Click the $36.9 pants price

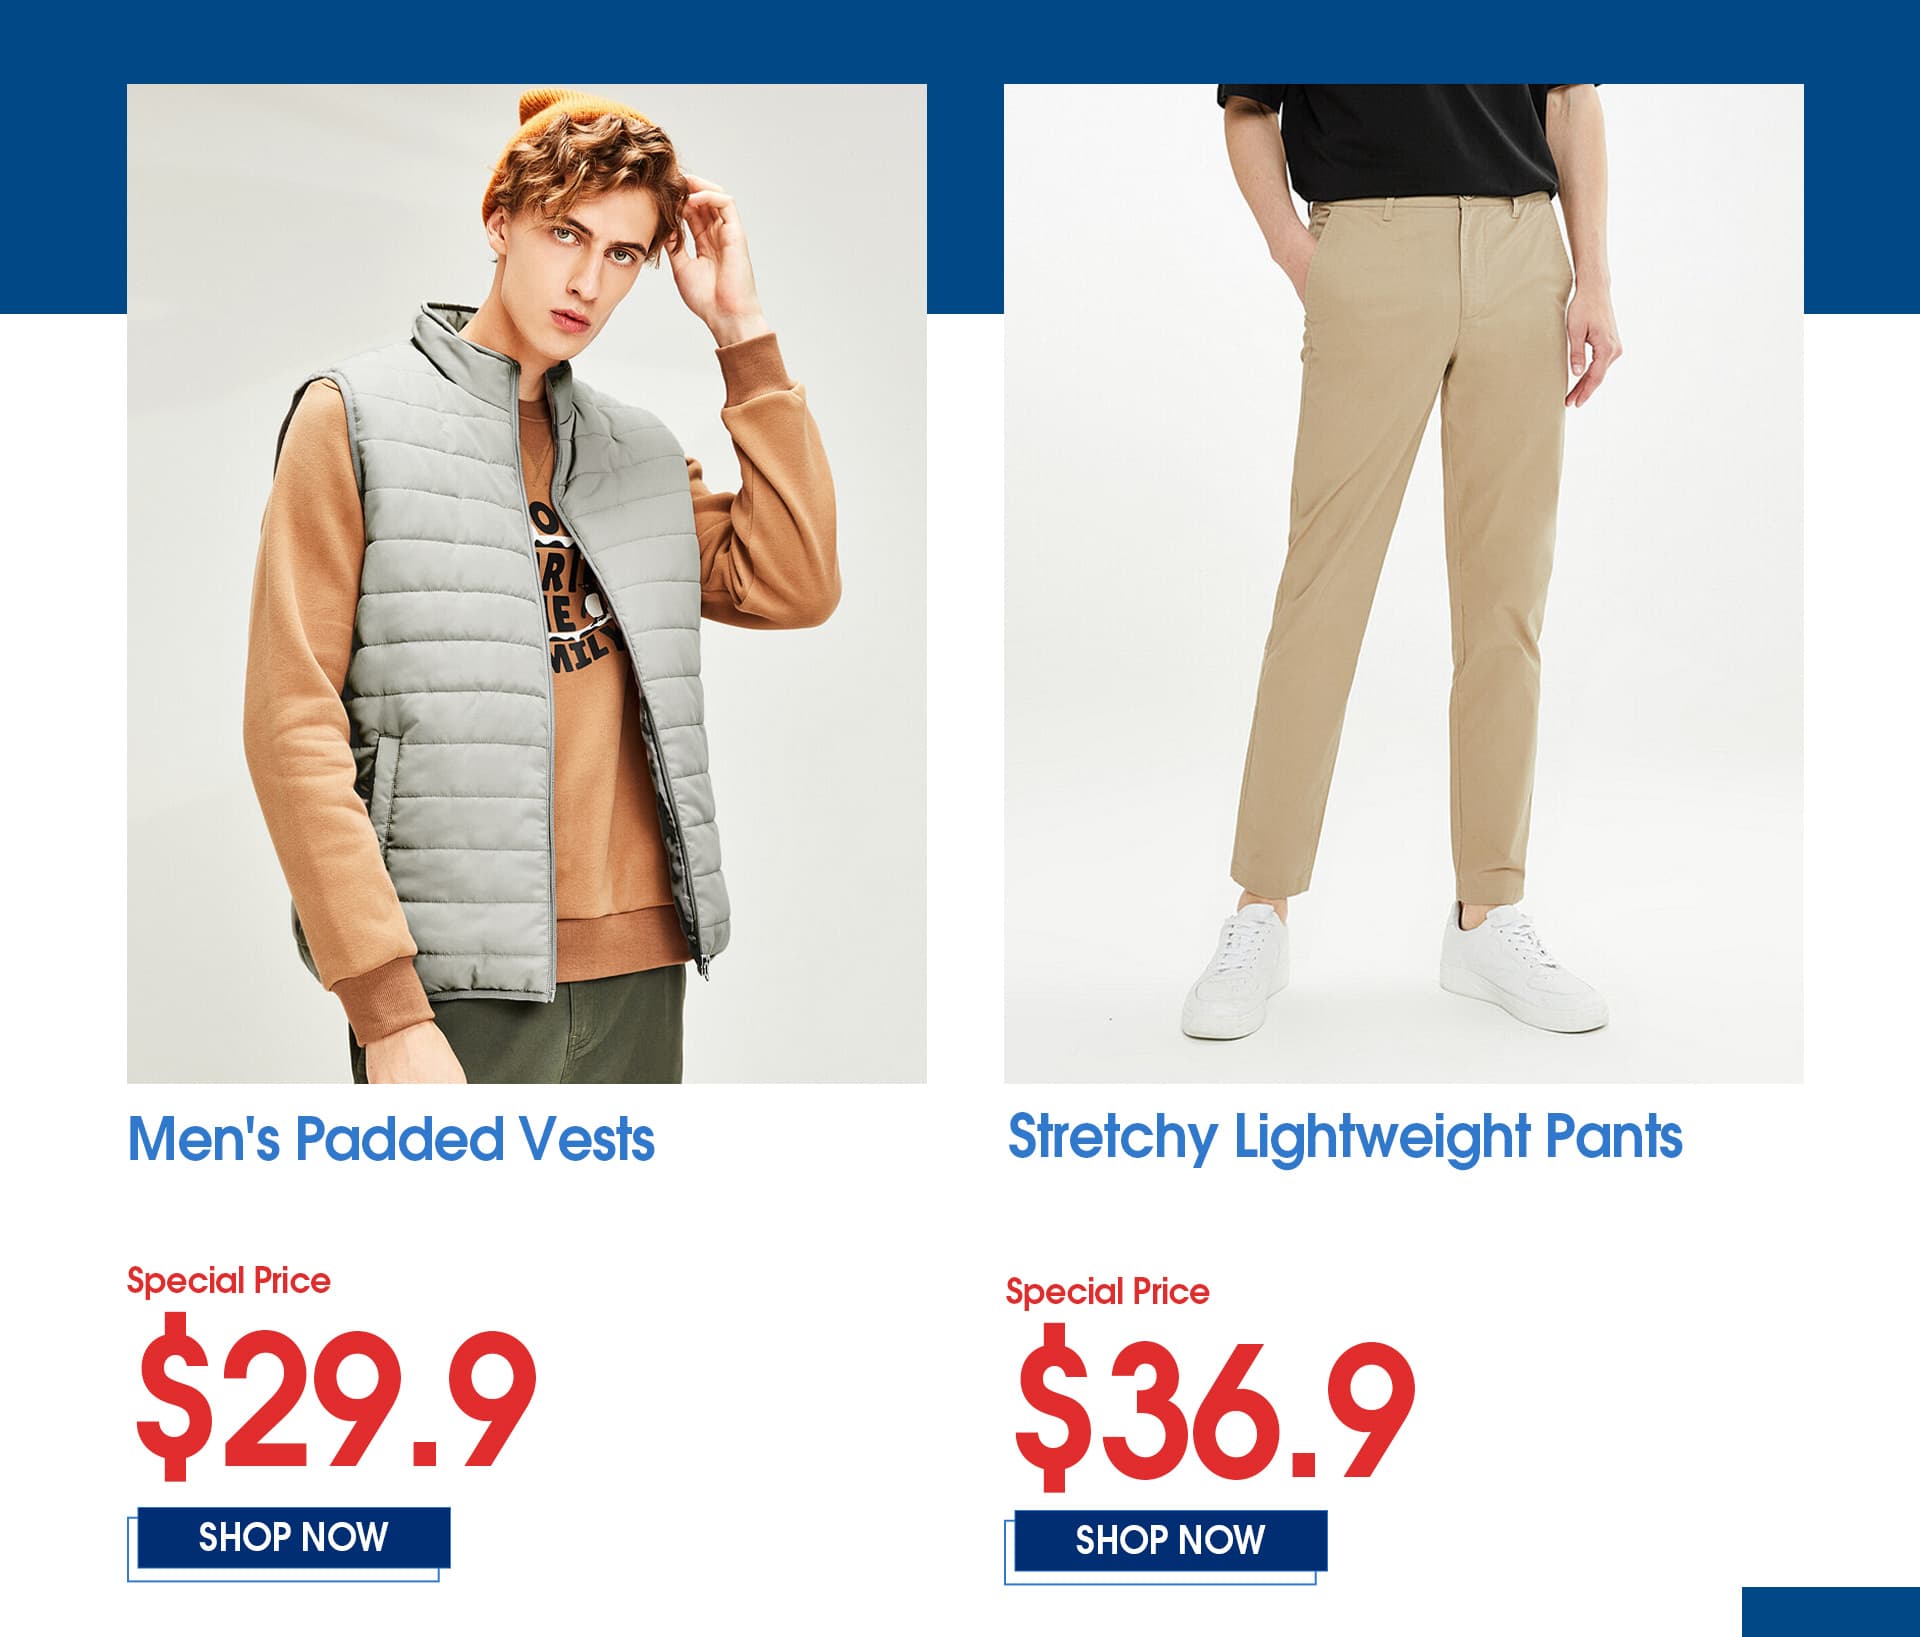pyautogui.click(x=1215, y=1408)
